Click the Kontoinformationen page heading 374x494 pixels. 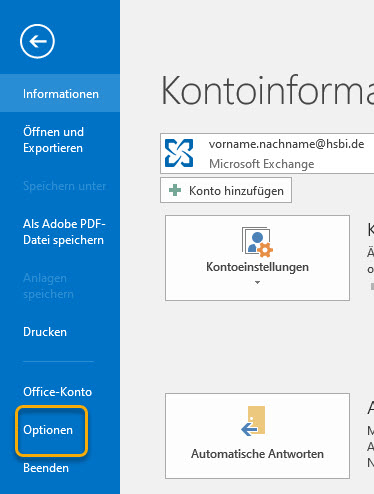[x=268, y=91]
